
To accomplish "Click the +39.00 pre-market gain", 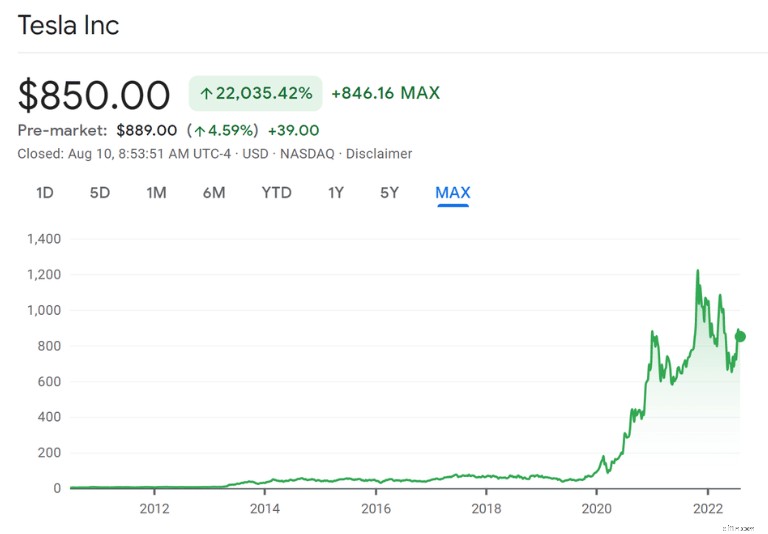I will tap(293, 130).
